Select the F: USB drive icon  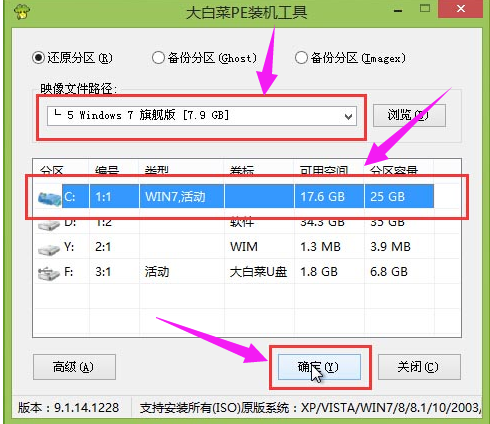(x=49, y=274)
